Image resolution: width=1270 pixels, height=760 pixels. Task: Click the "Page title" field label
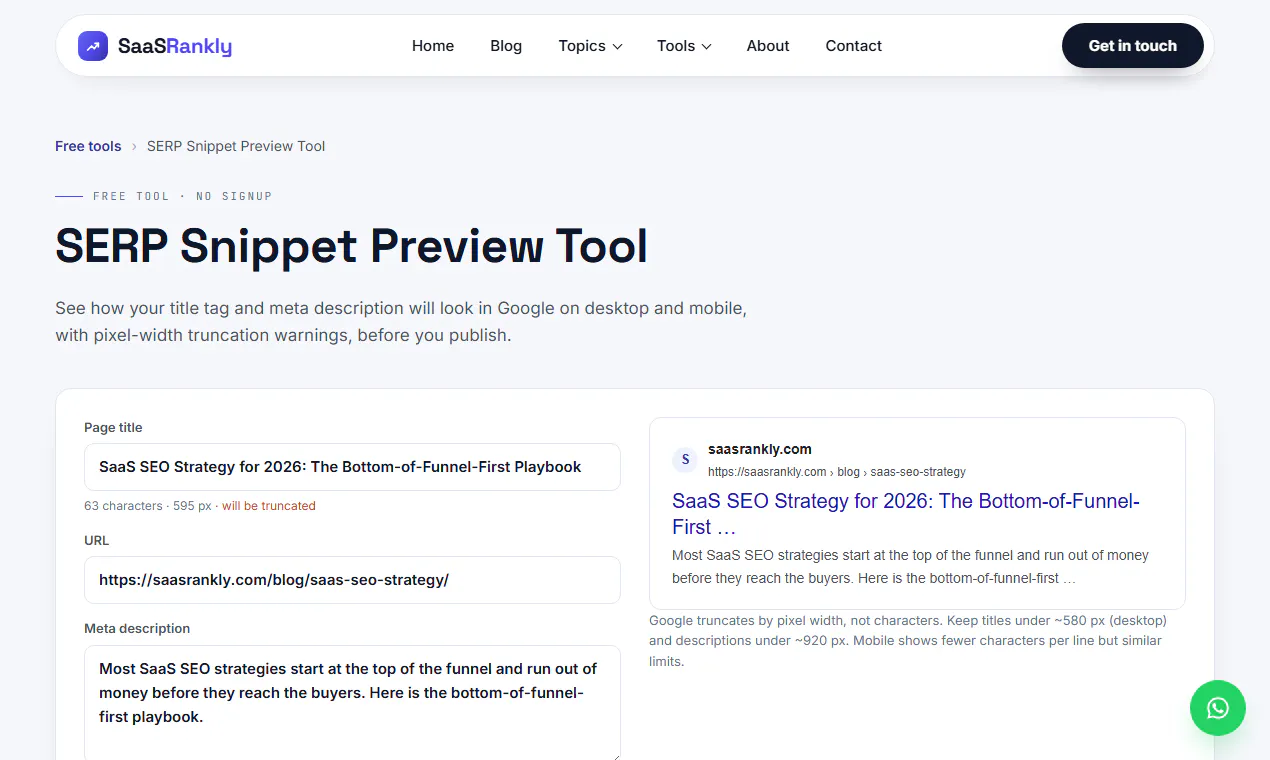(x=113, y=428)
